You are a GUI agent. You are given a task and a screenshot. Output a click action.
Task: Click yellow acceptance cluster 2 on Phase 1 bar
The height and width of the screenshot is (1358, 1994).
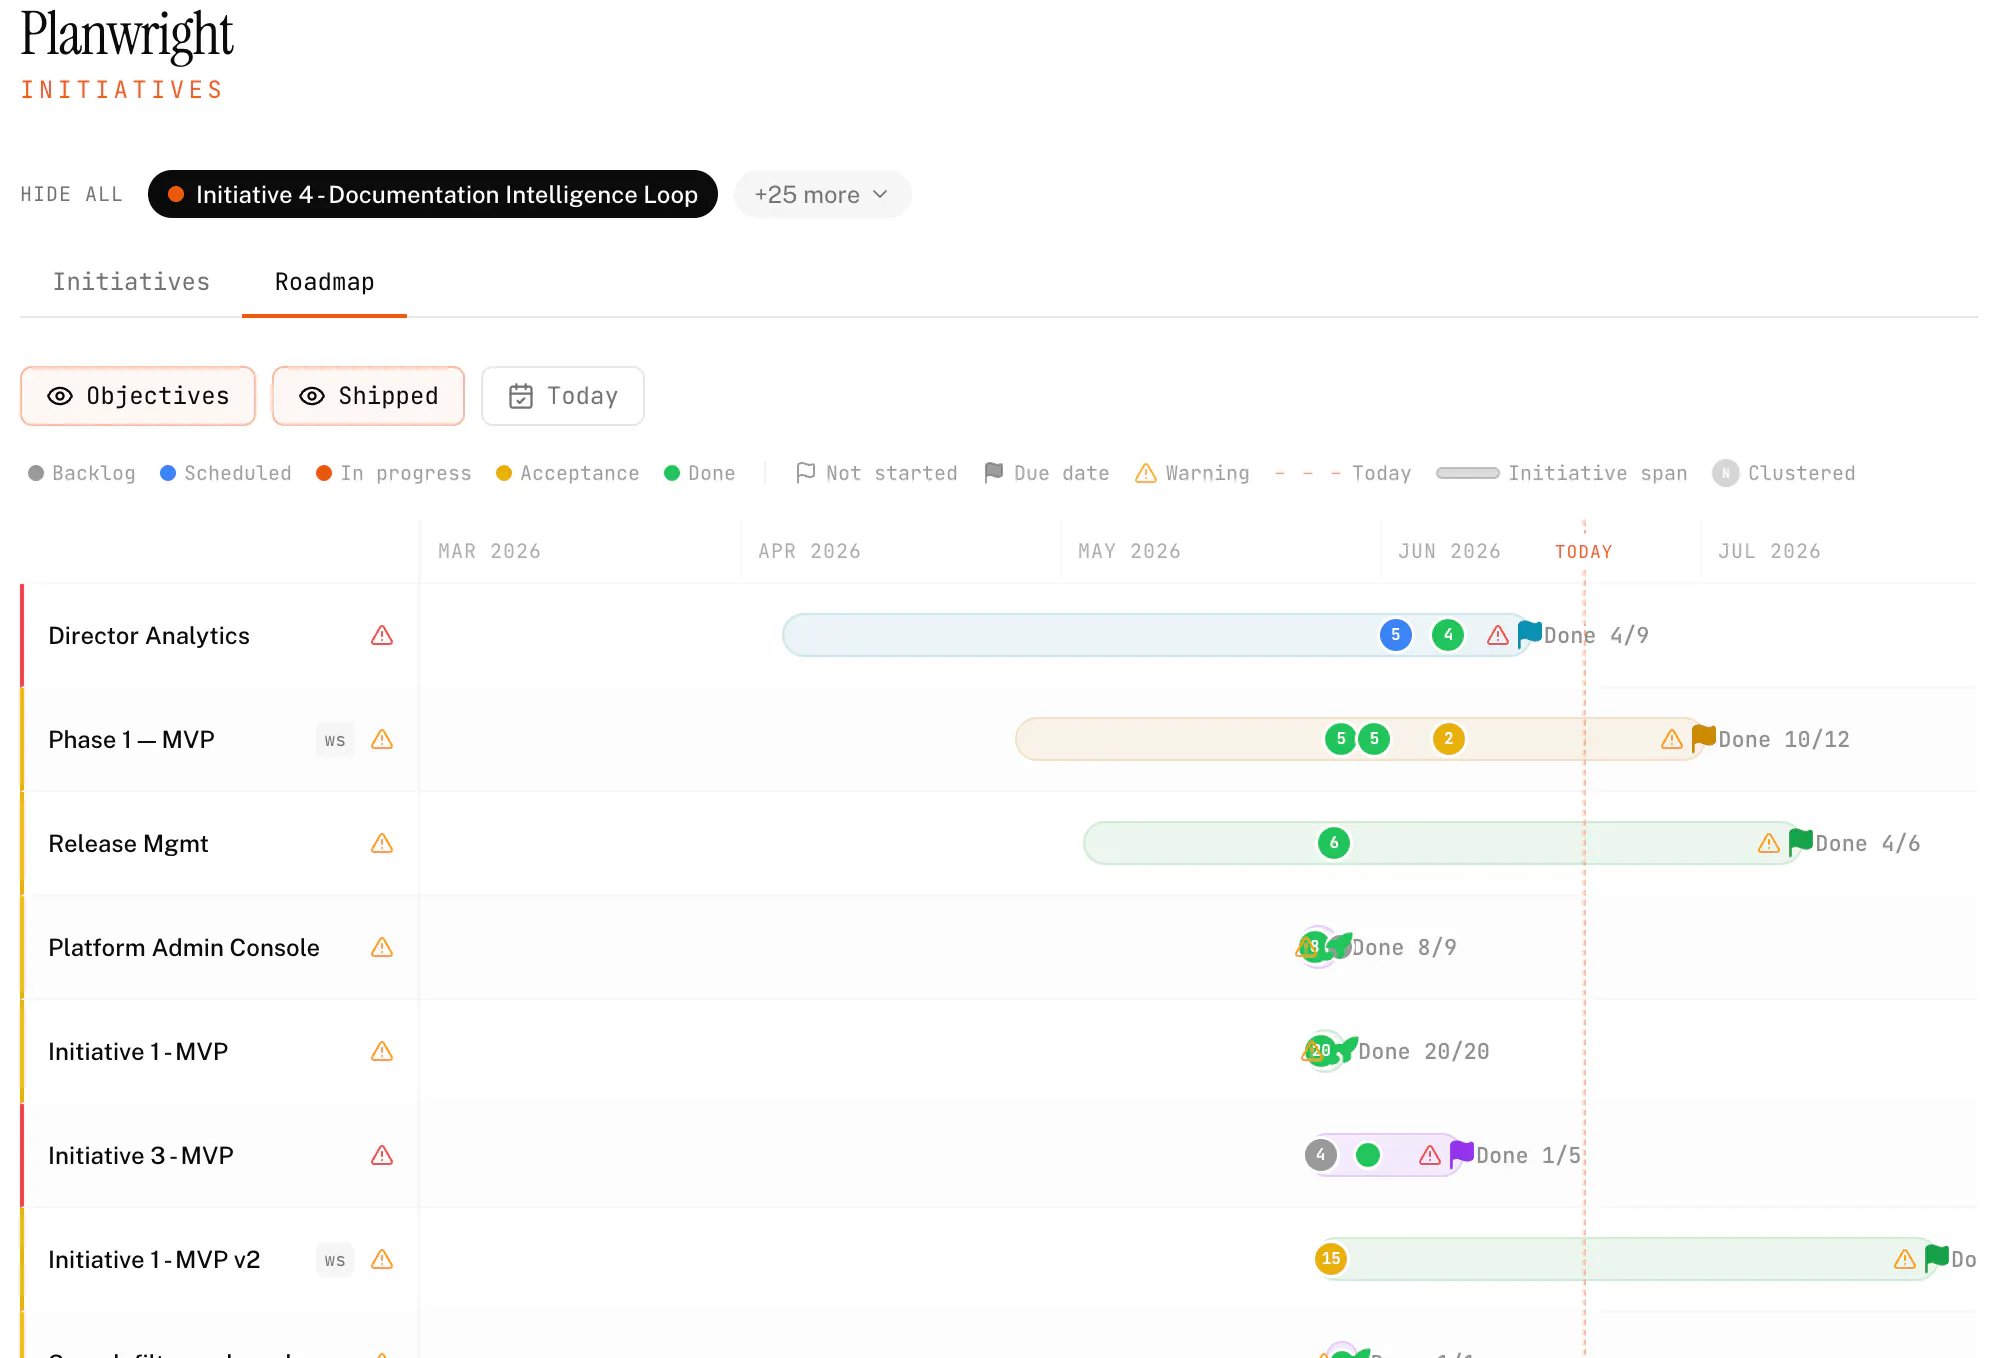pos(1449,739)
